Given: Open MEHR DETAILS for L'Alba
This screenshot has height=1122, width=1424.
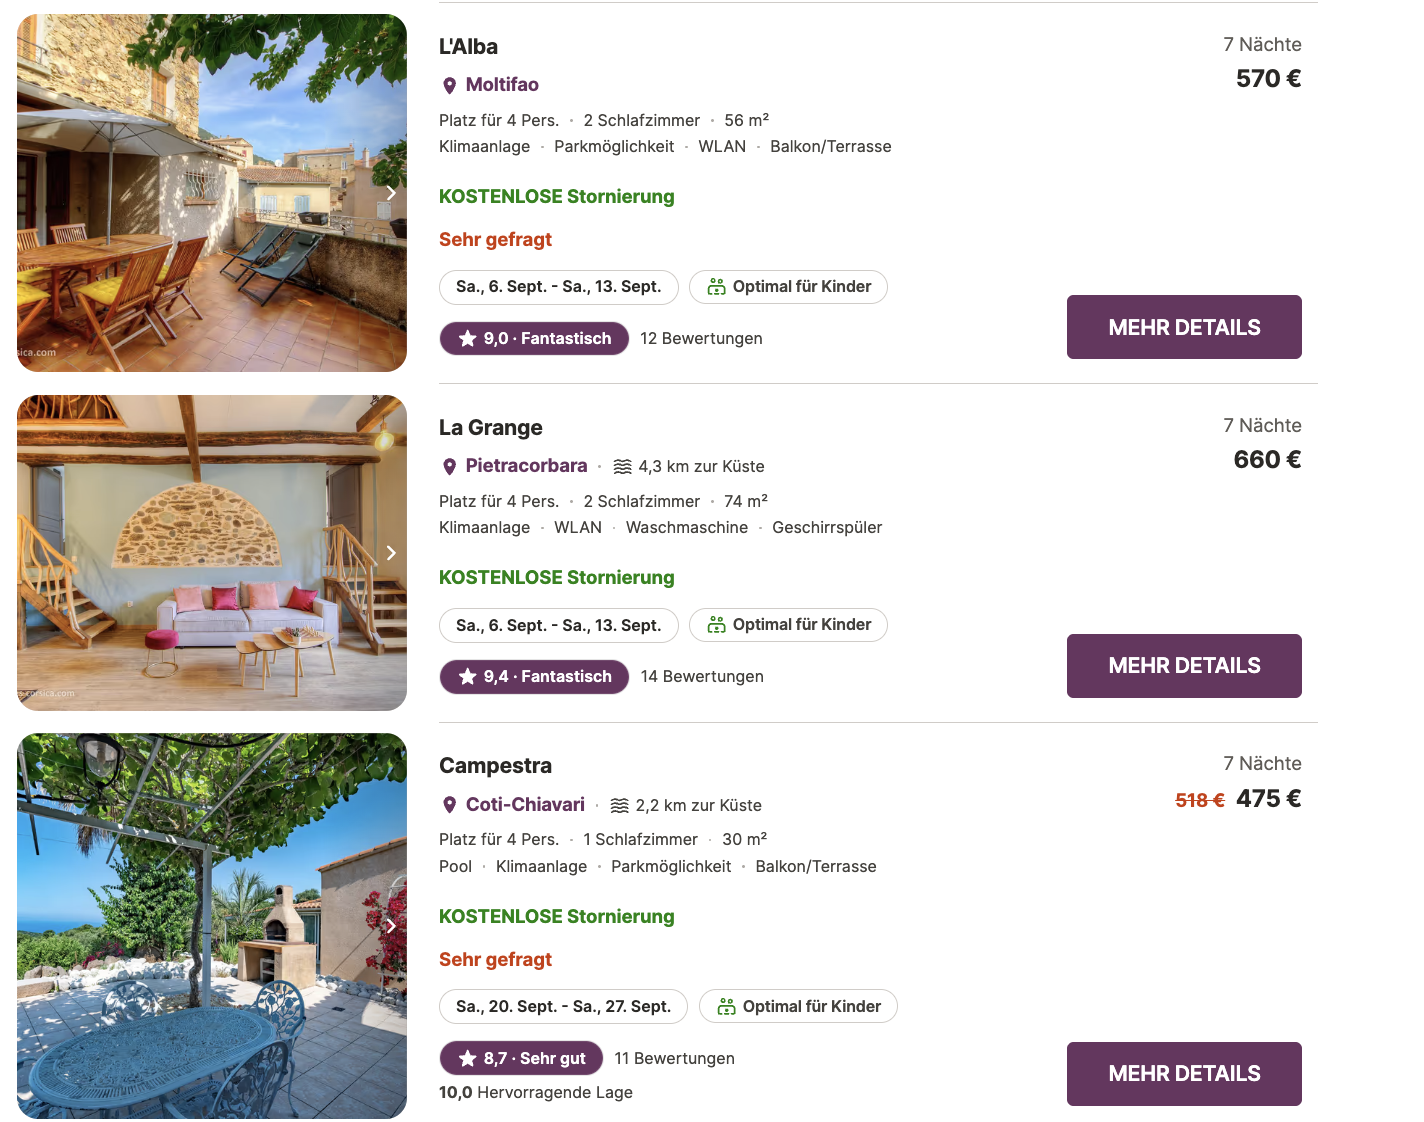Looking at the screenshot, I should pyautogui.click(x=1184, y=327).
